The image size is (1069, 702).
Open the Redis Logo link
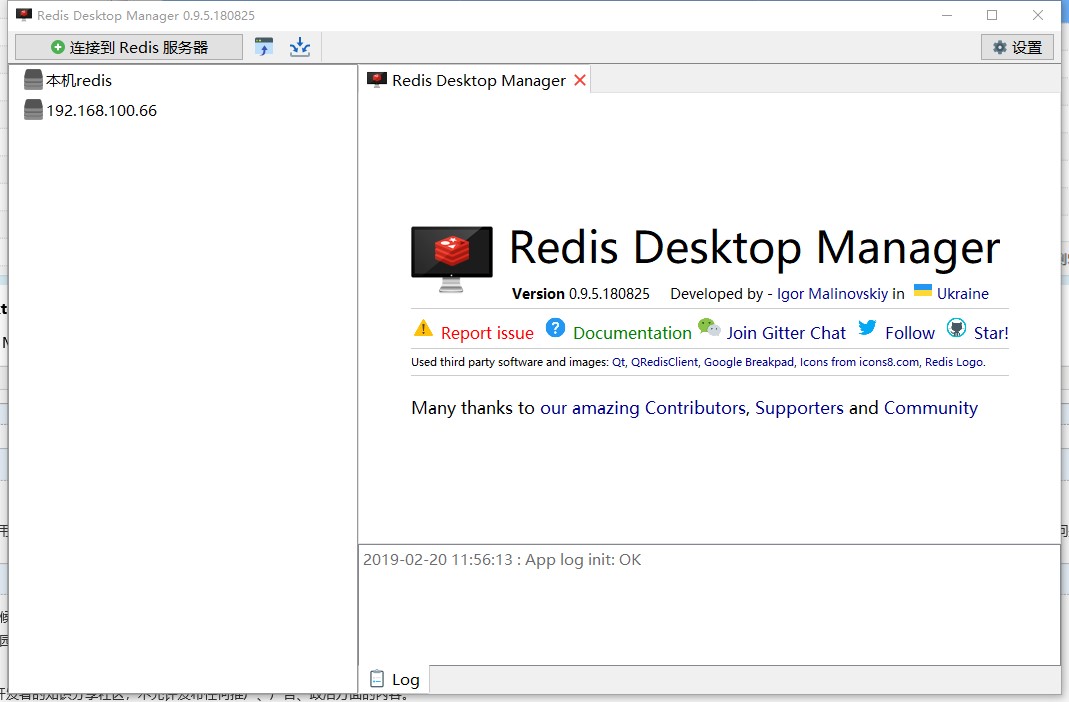click(x=954, y=362)
